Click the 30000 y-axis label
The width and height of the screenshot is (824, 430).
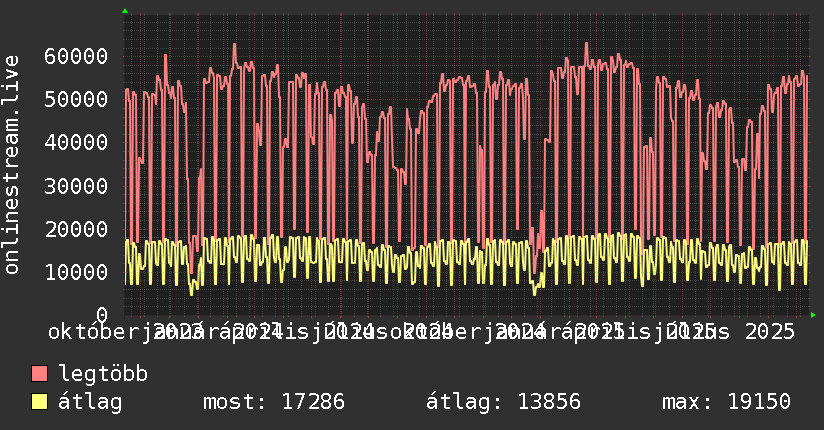[76, 186]
